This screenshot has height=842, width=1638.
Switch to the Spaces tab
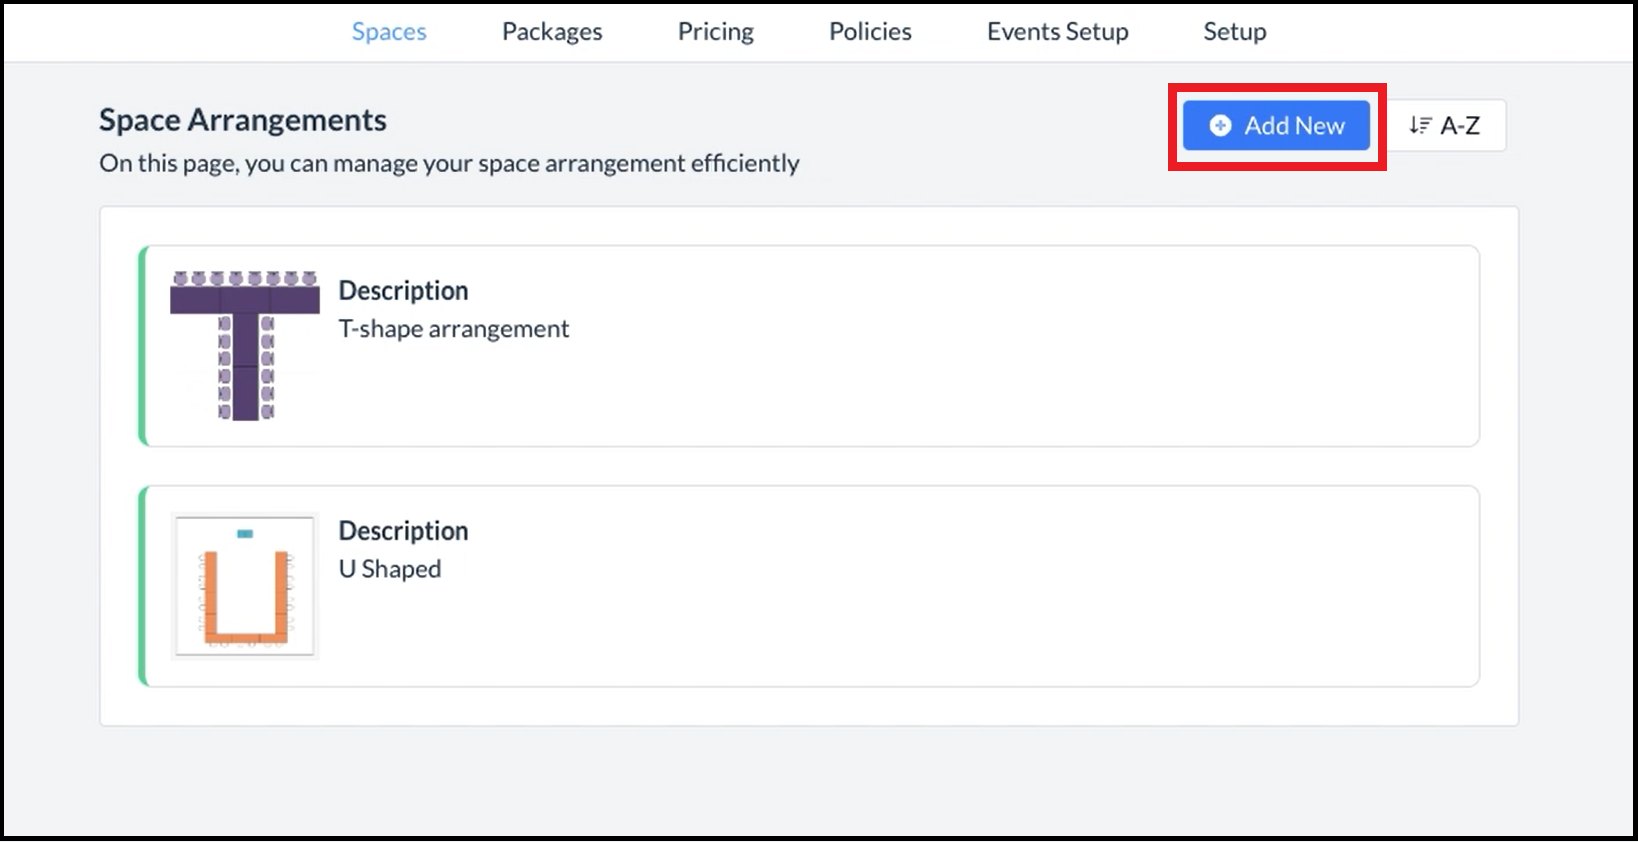[389, 32]
